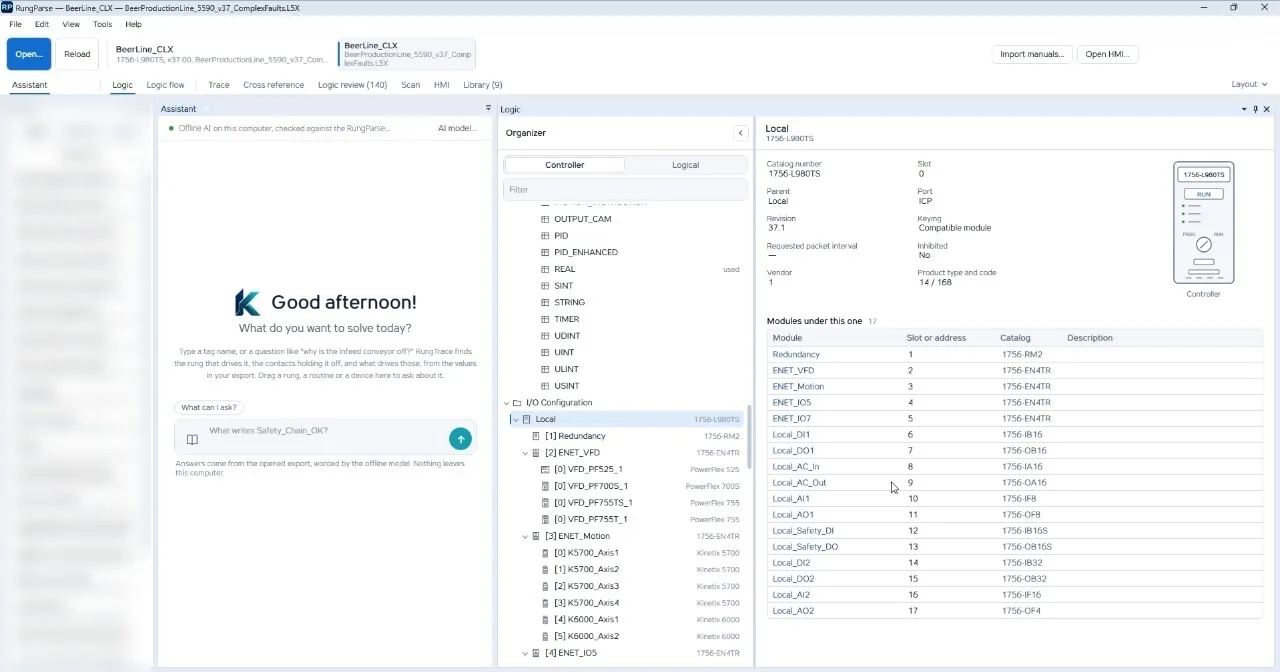Screen dimensions: 1280x672
Task: Click the Catalog column header
Action: click(x=1015, y=338)
